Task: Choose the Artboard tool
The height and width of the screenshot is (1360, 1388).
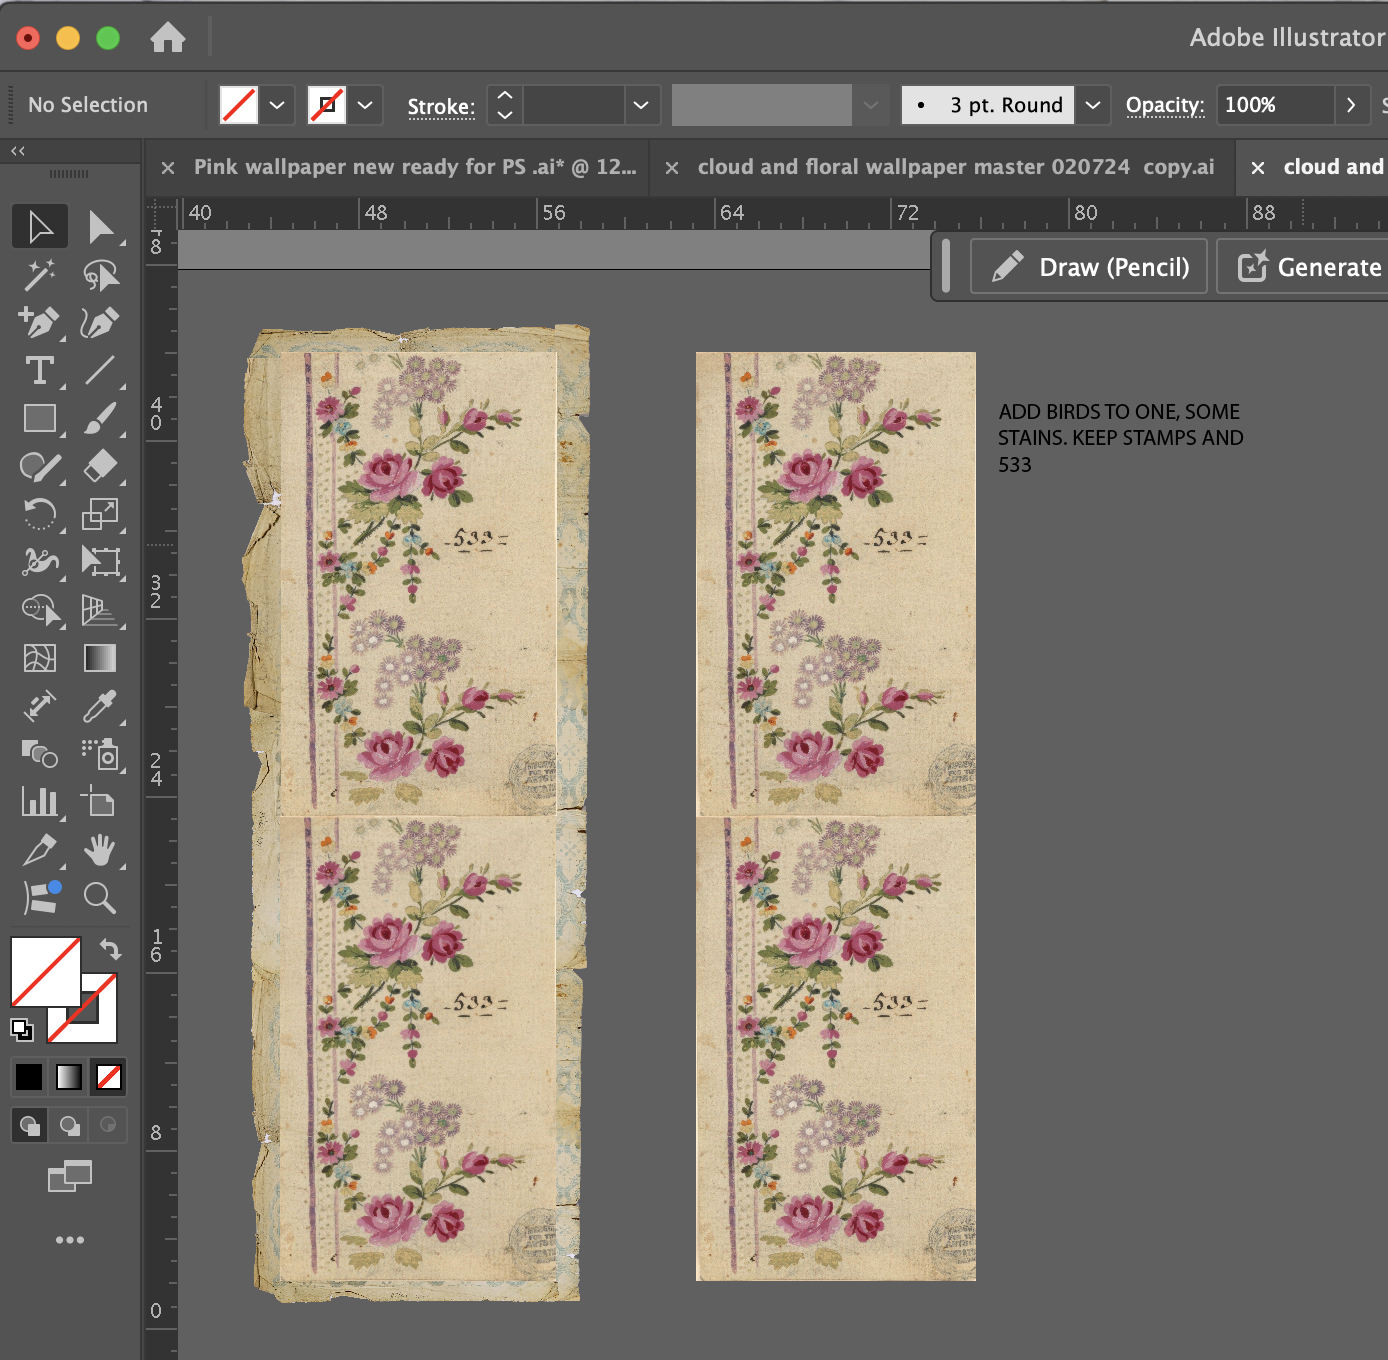Action: (x=100, y=802)
